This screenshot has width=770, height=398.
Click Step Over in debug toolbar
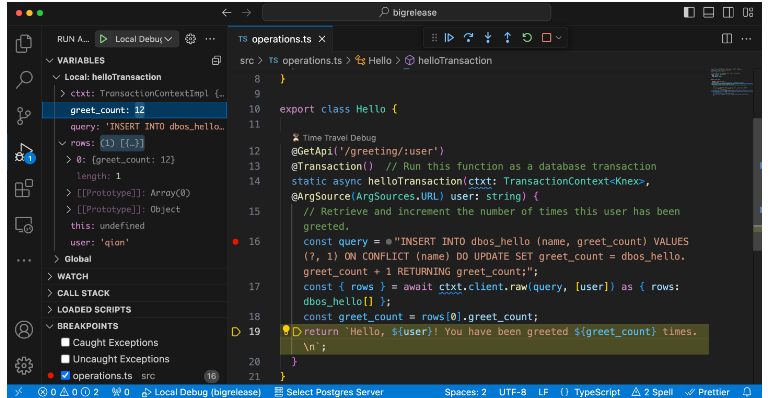click(x=468, y=38)
